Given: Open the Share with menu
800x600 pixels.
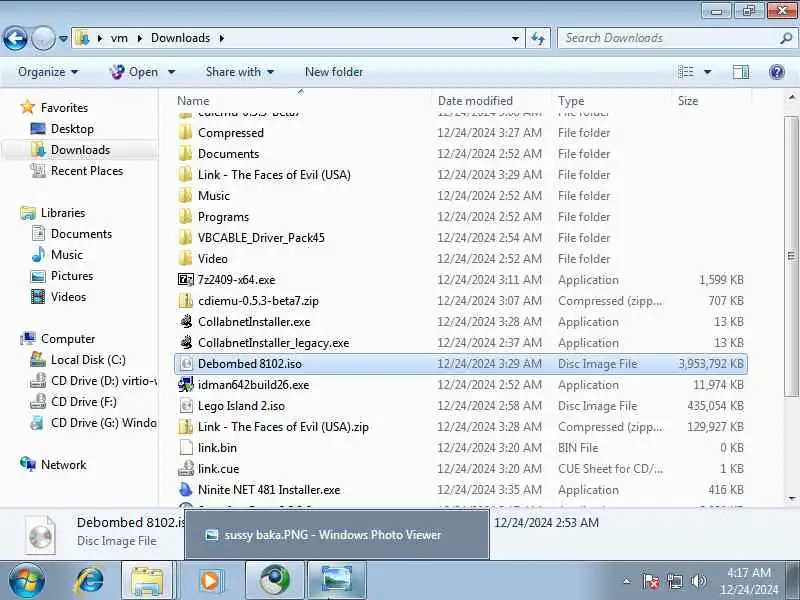Looking at the screenshot, I should [240, 72].
